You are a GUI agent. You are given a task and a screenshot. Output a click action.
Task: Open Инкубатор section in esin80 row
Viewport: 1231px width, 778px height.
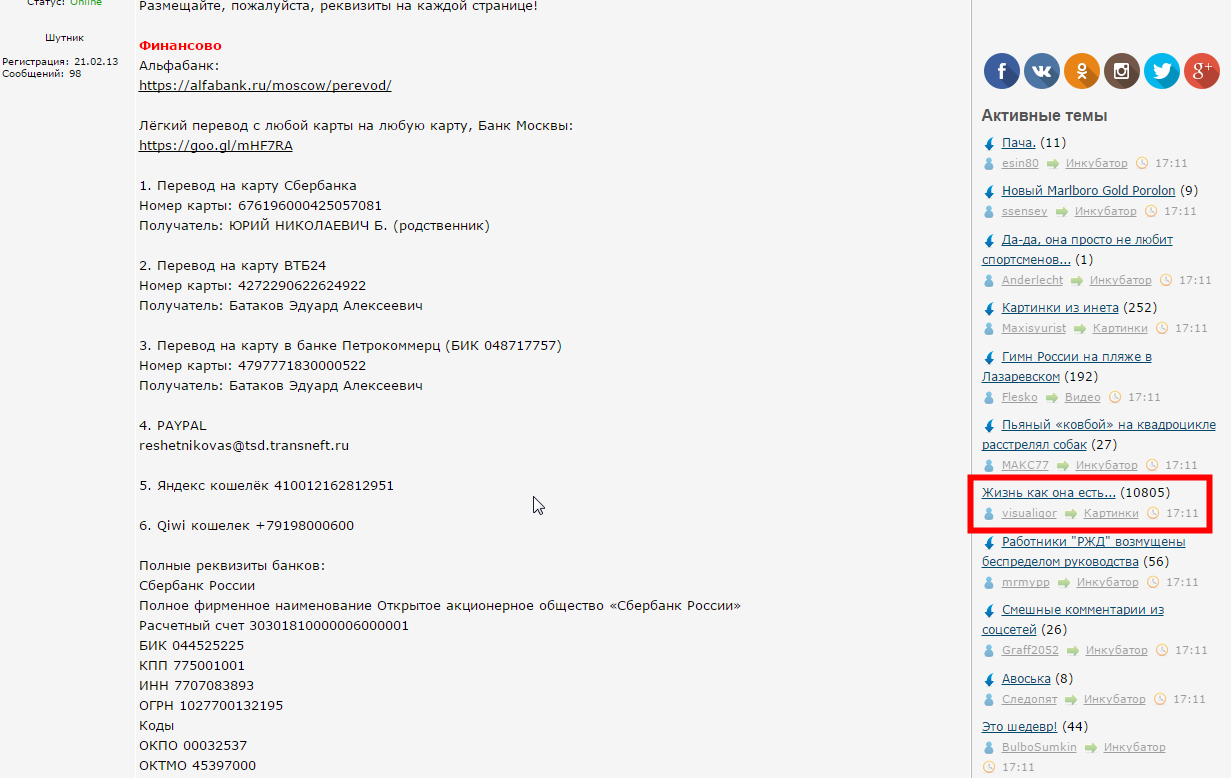pyautogui.click(x=1096, y=164)
